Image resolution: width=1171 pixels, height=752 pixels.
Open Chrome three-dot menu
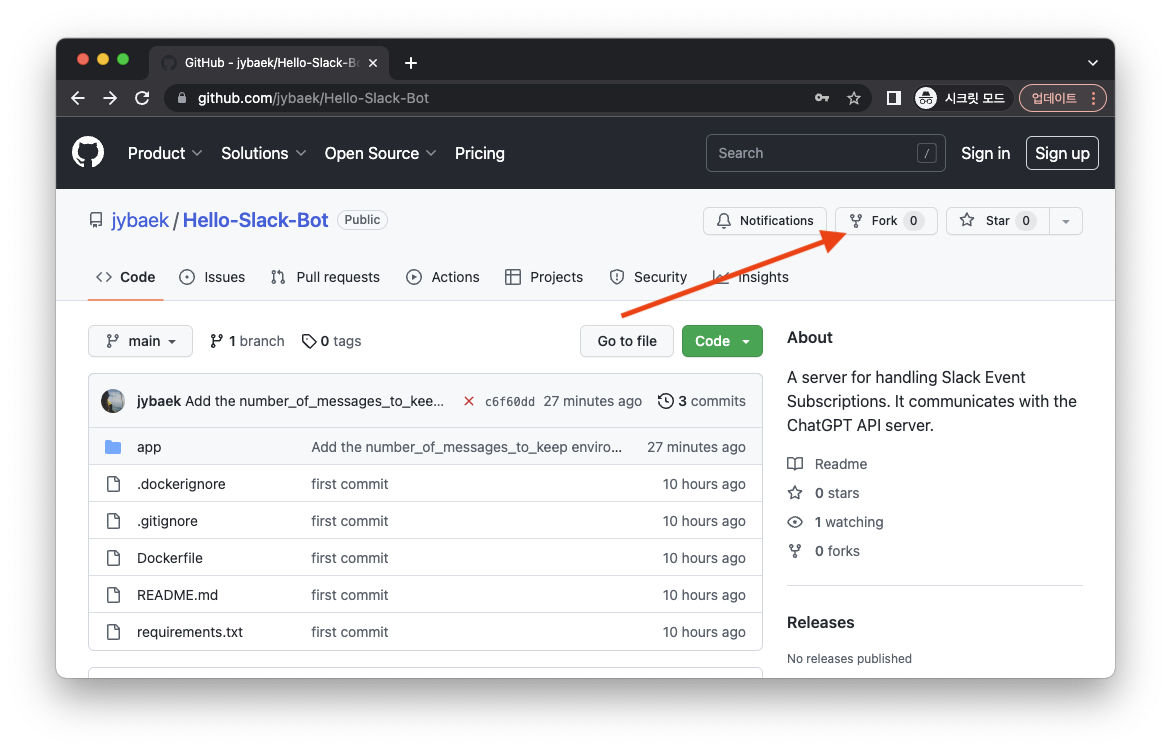(1093, 98)
